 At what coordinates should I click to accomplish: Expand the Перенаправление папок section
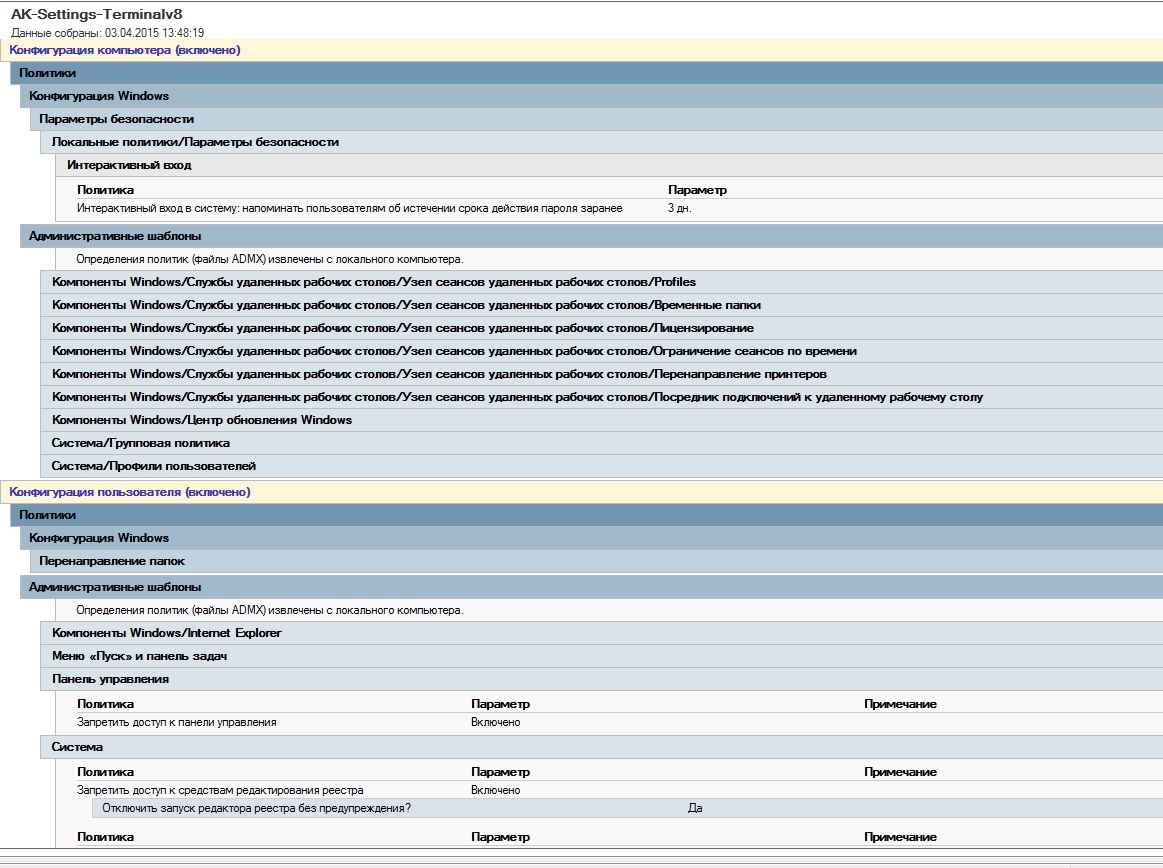pyautogui.click(x=112, y=561)
